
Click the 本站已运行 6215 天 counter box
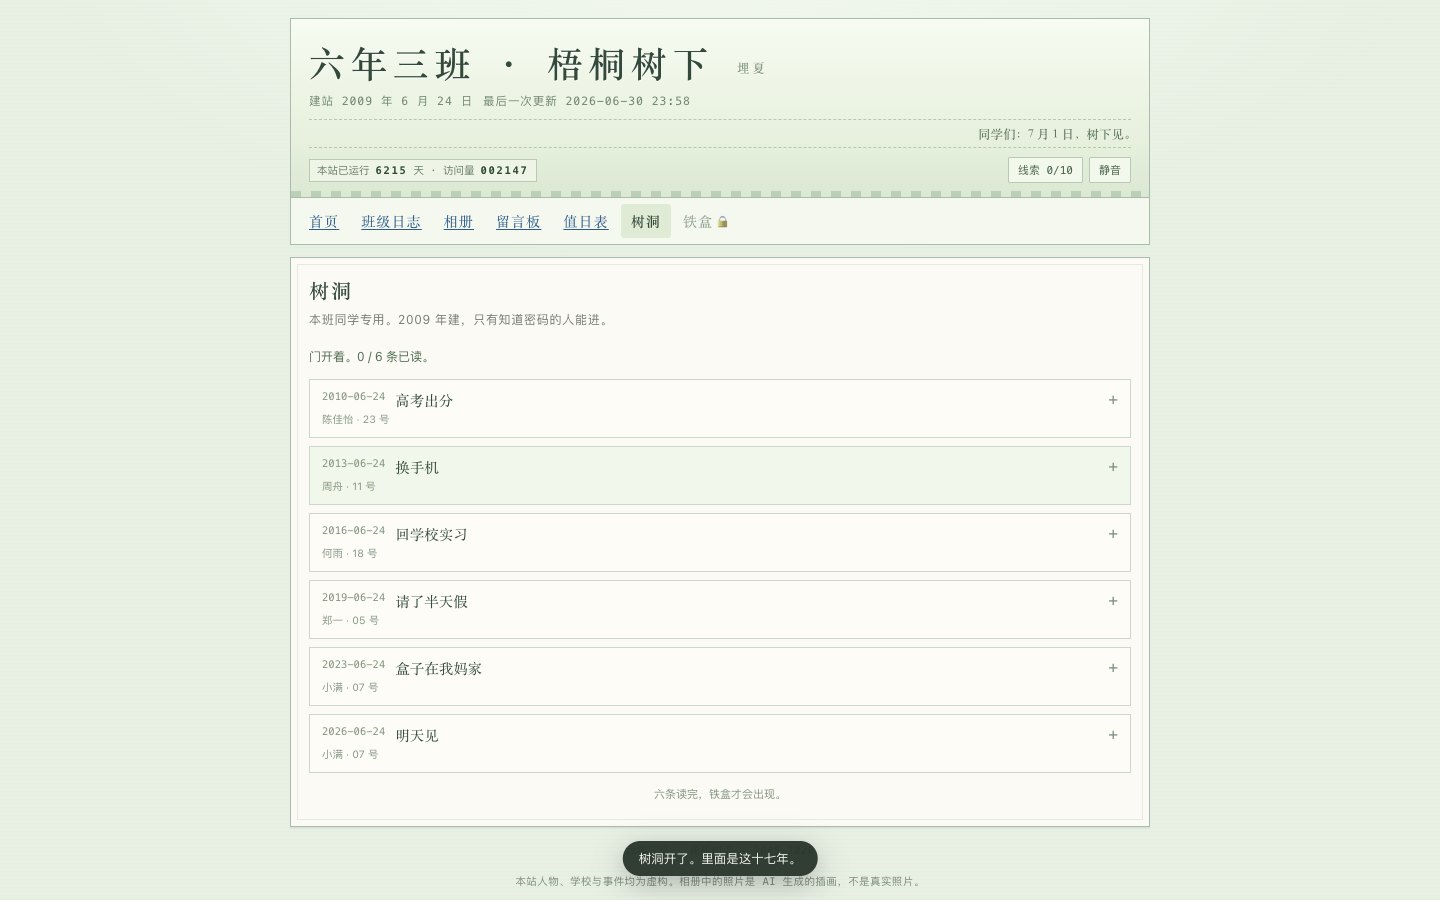point(423,170)
